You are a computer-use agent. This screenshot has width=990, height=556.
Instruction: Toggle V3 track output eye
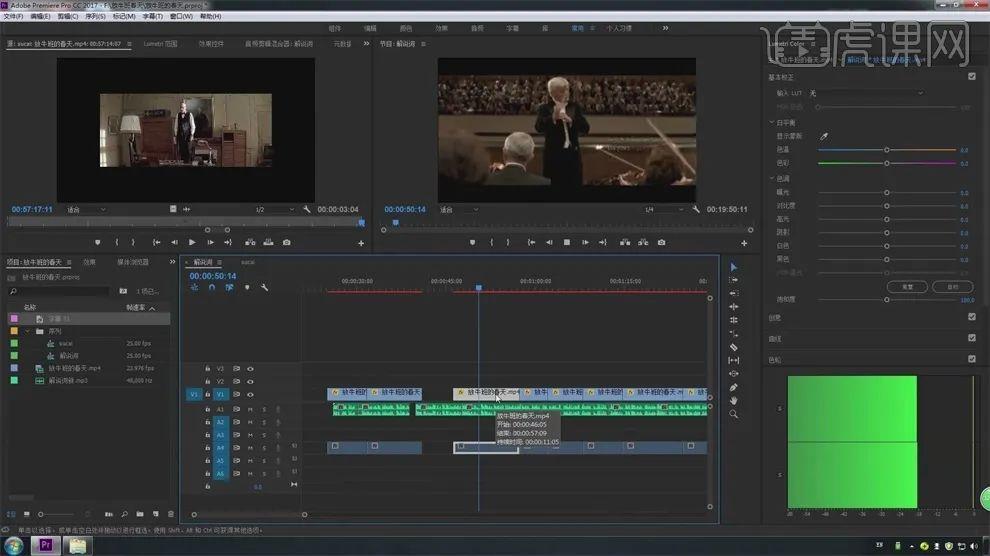coord(251,369)
